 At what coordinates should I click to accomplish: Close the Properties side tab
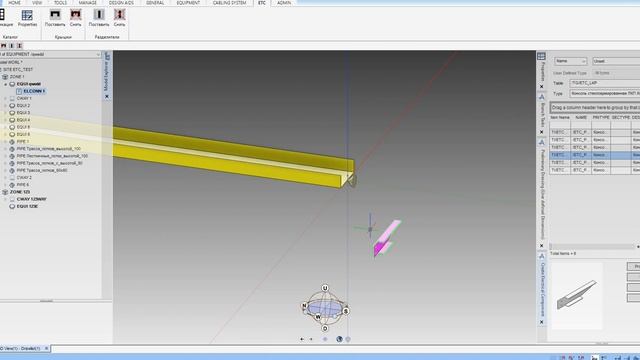pyautogui.click(x=542, y=87)
